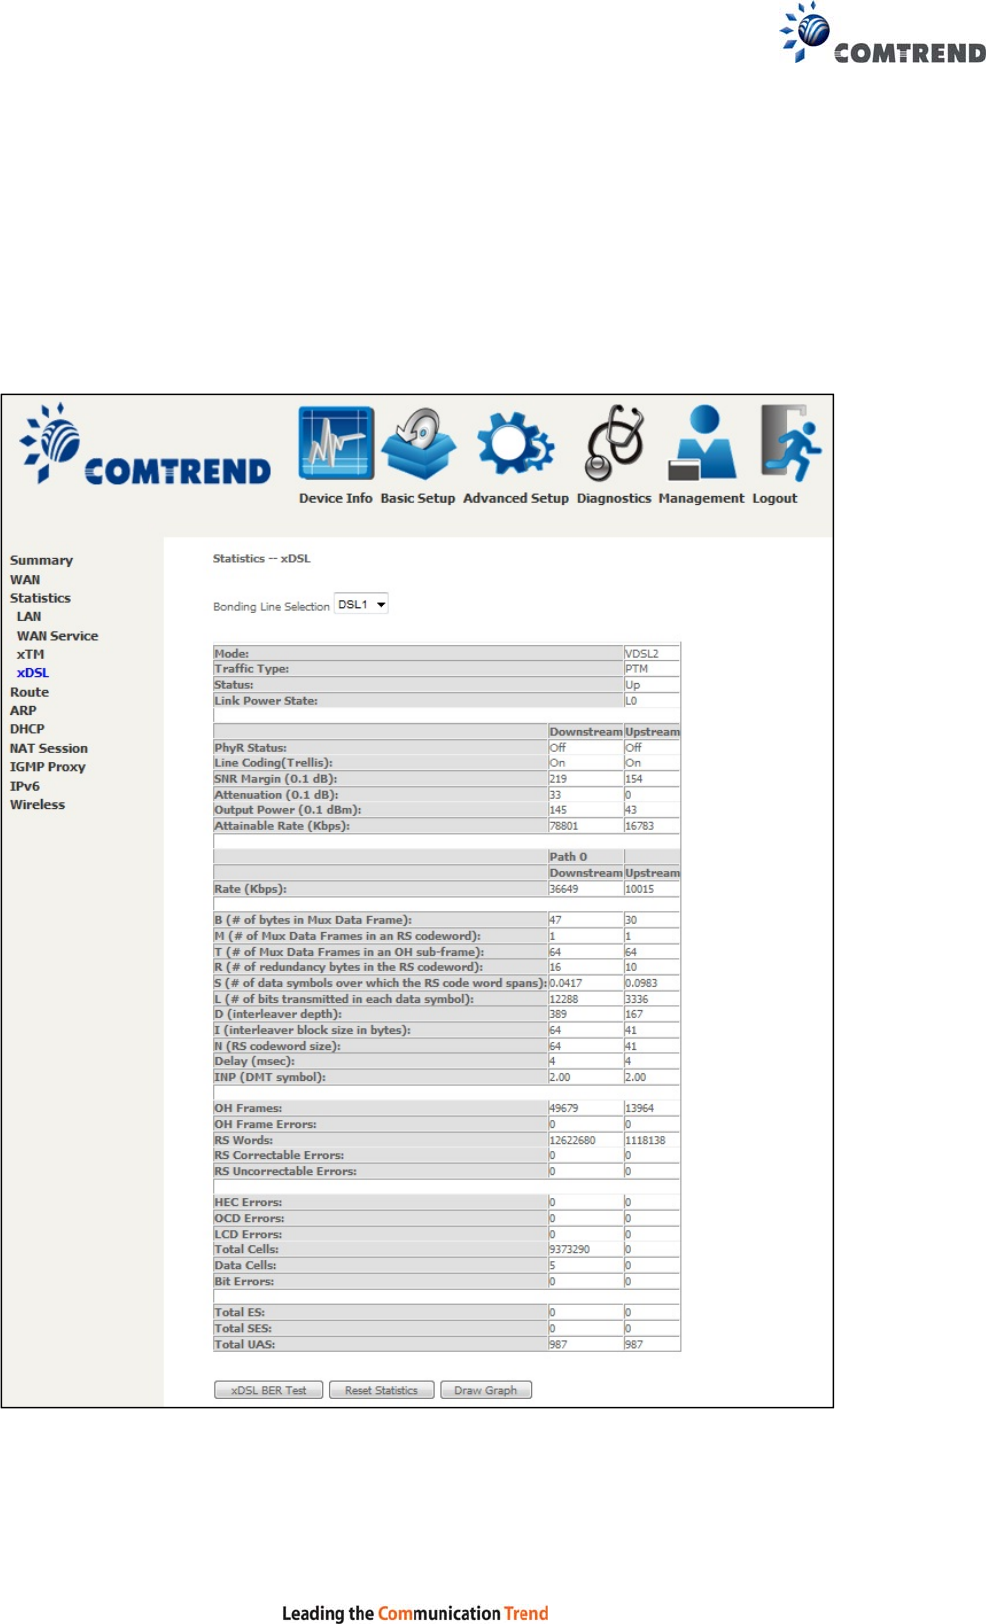Click the Advanced Setup label
The width and height of the screenshot is (986, 1624).
coord(516,498)
